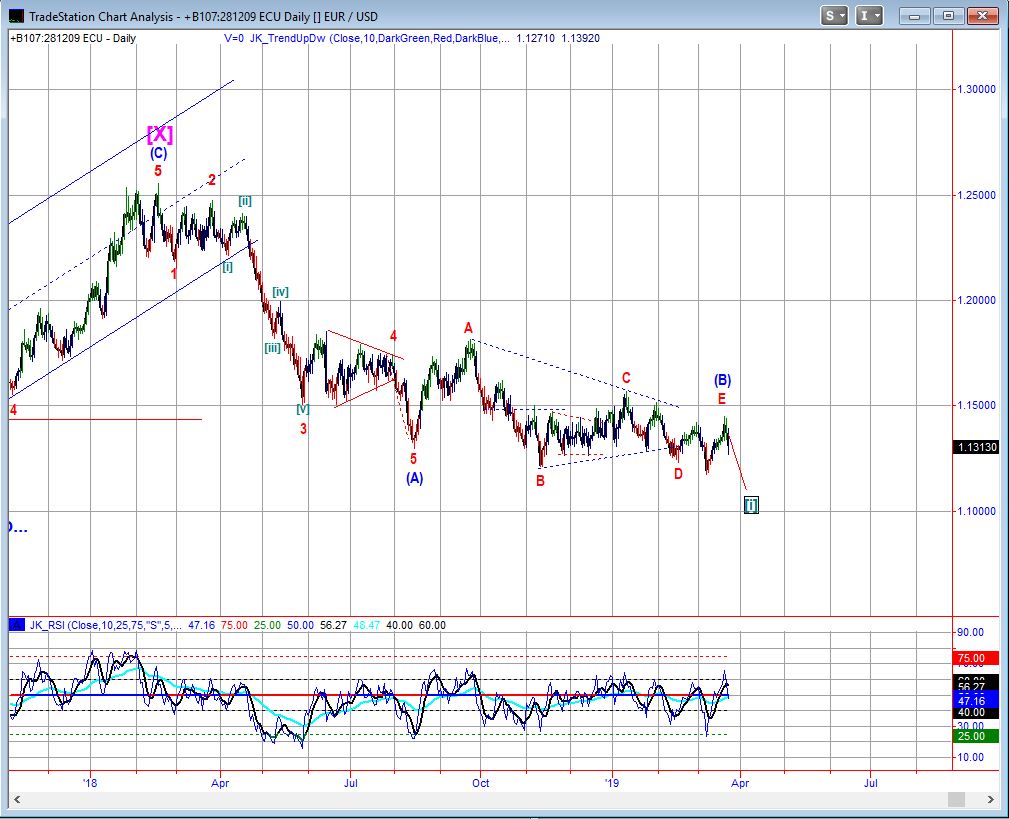This screenshot has height=819, width=1009.
Task: Click the '19 year label on time axis
Action: (611, 783)
